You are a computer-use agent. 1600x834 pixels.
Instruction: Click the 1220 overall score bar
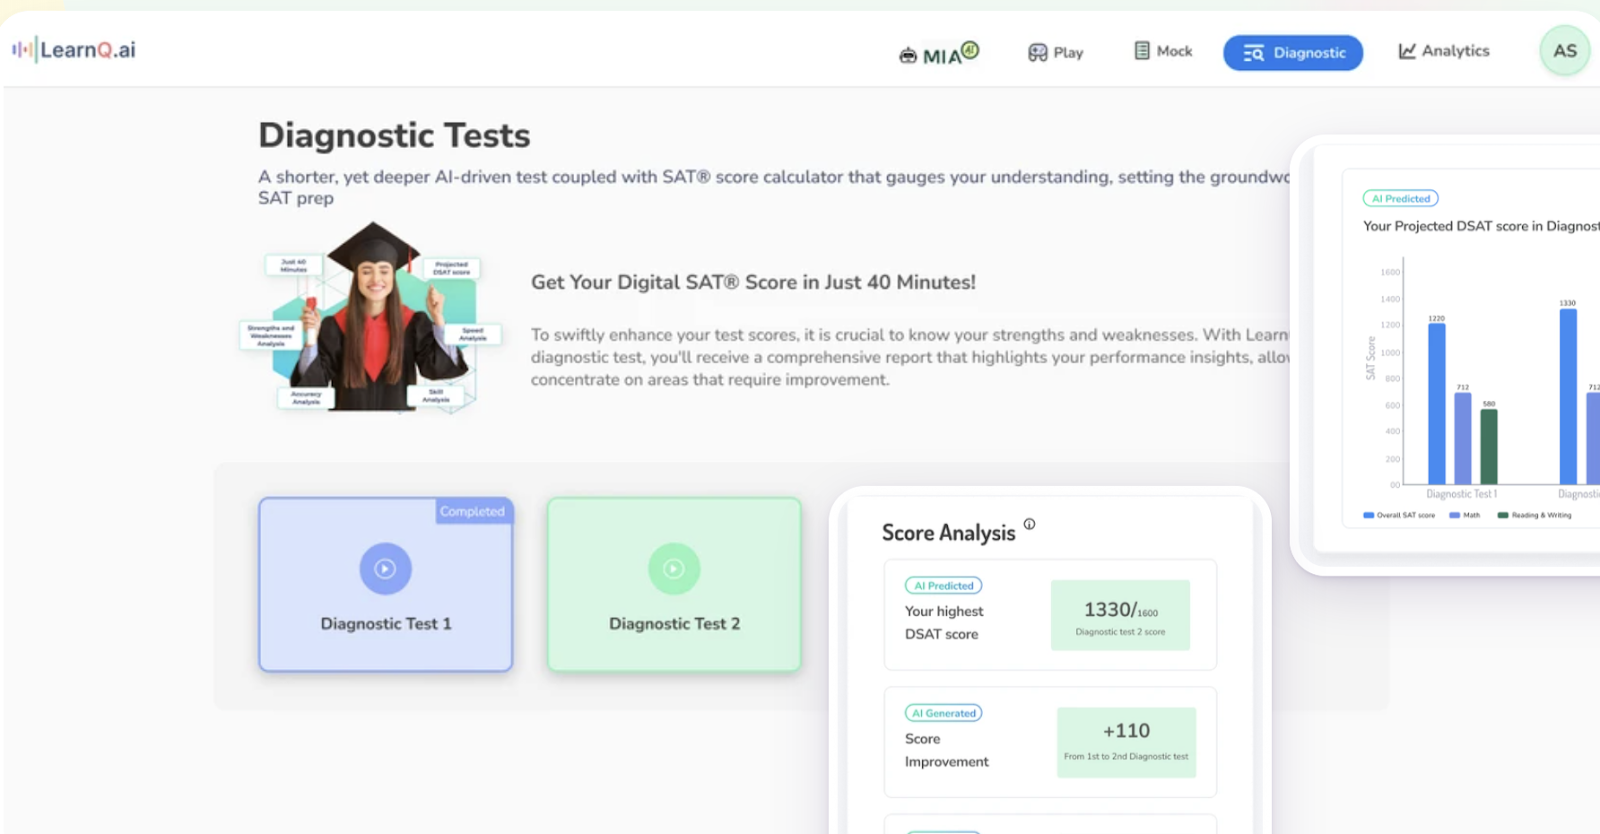[1437, 404]
